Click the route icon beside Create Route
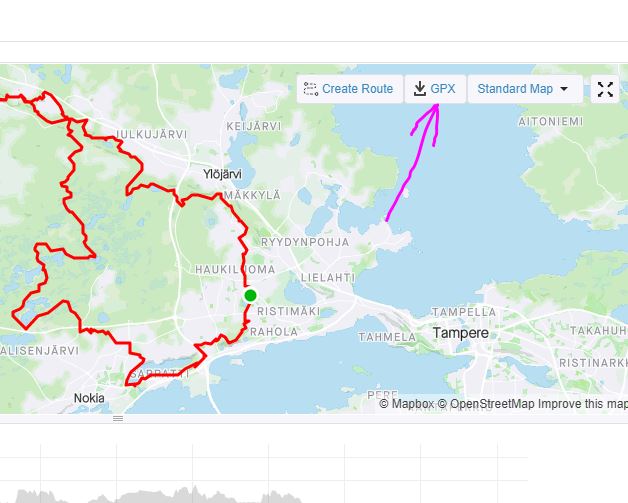This screenshot has height=503, width=628. coord(311,89)
